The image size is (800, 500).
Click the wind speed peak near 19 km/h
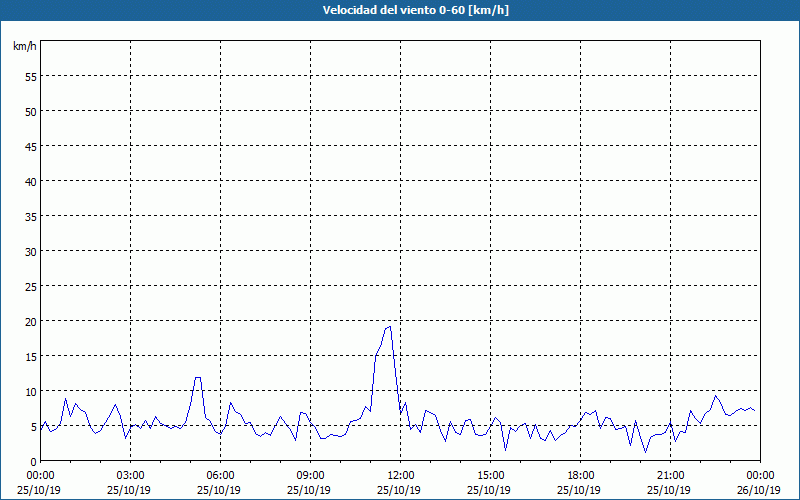pyautogui.click(x=390, y=327)
